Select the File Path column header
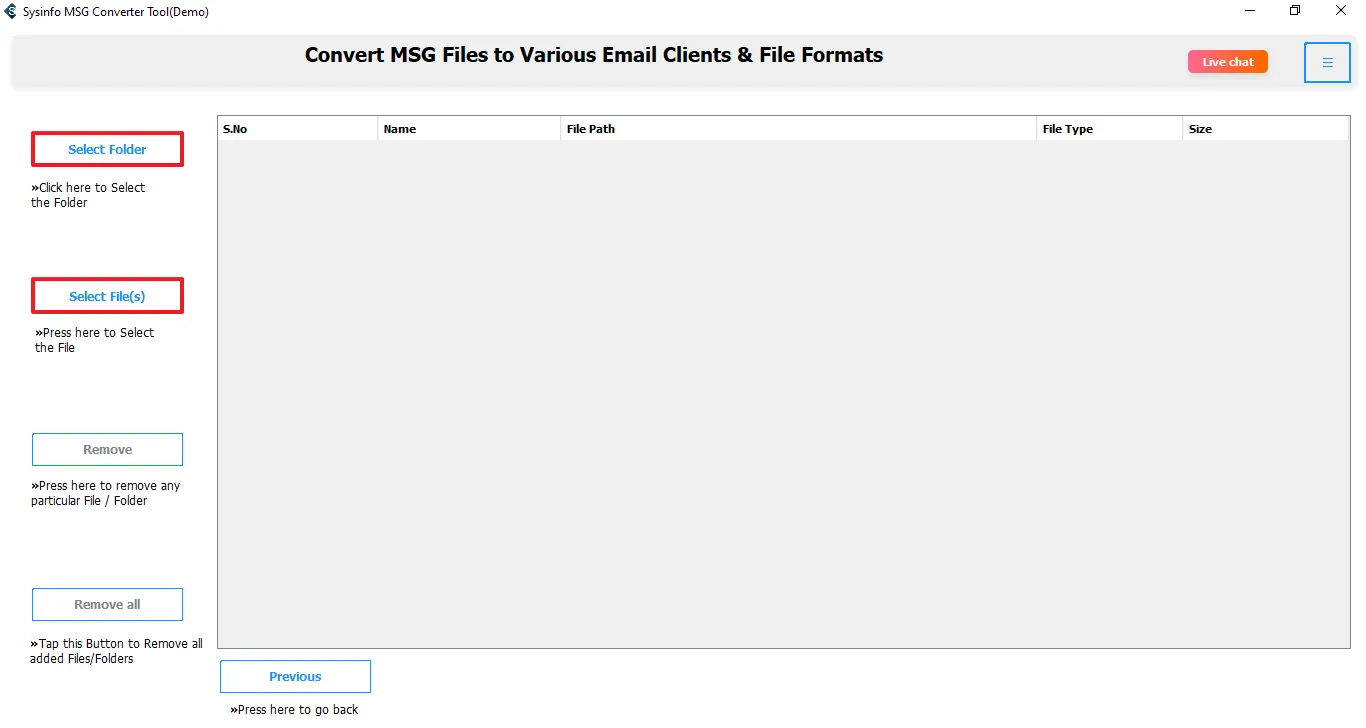Image resolution: width=1366 pixels, height=728 pixels. click(798, 129)
